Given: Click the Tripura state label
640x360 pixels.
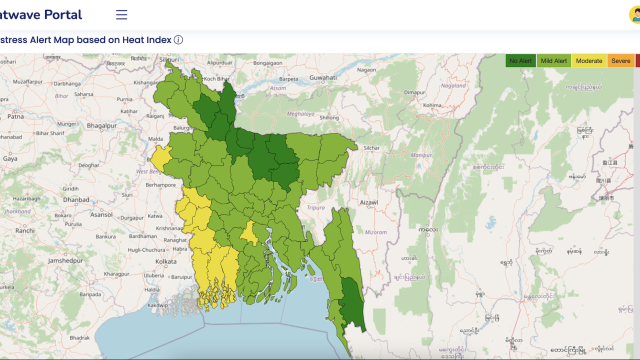Looking at the screenshot, I should click(316, 208).
